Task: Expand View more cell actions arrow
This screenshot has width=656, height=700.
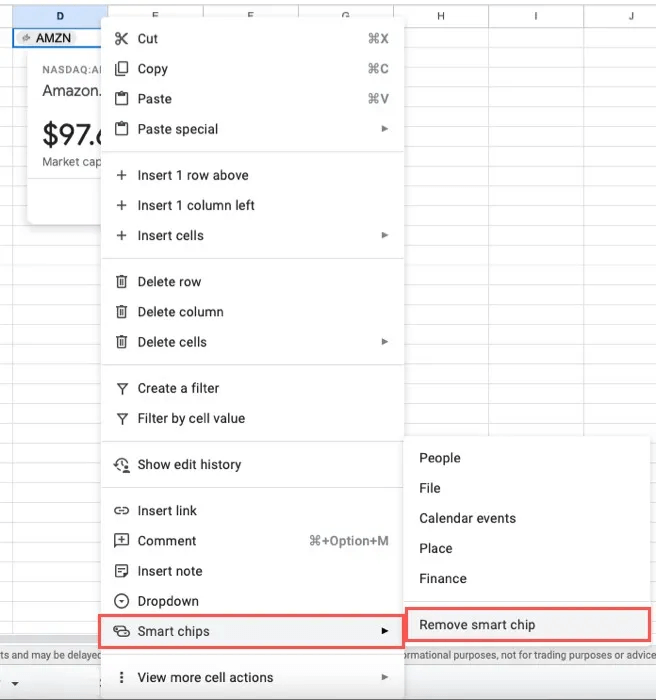Action: [384, 677]
